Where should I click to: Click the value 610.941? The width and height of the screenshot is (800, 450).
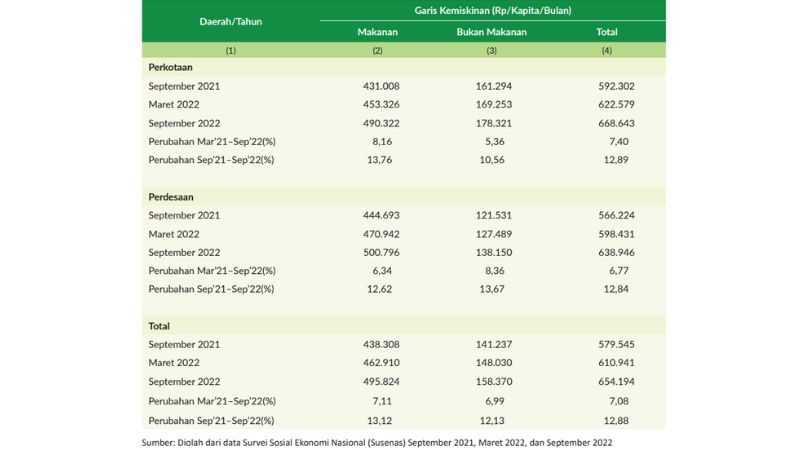click(x=616, y=363)
